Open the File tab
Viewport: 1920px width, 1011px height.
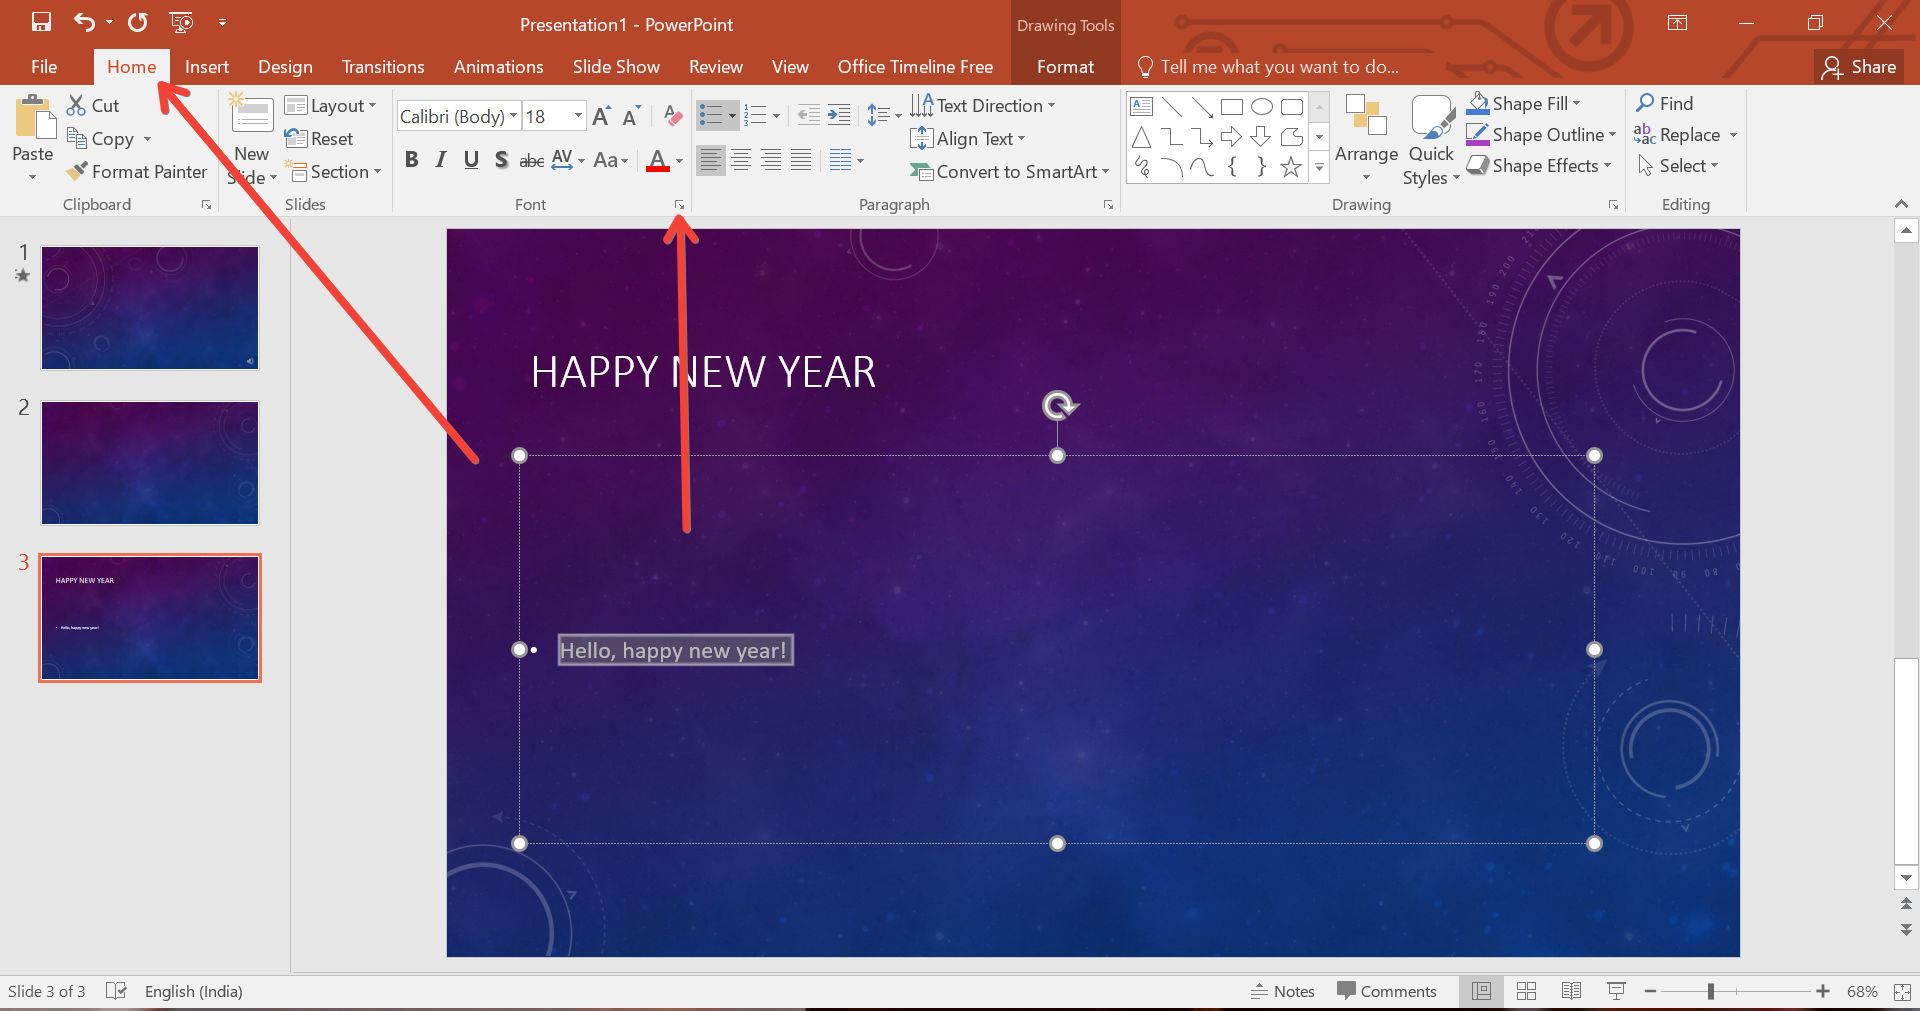click(44, 67)
